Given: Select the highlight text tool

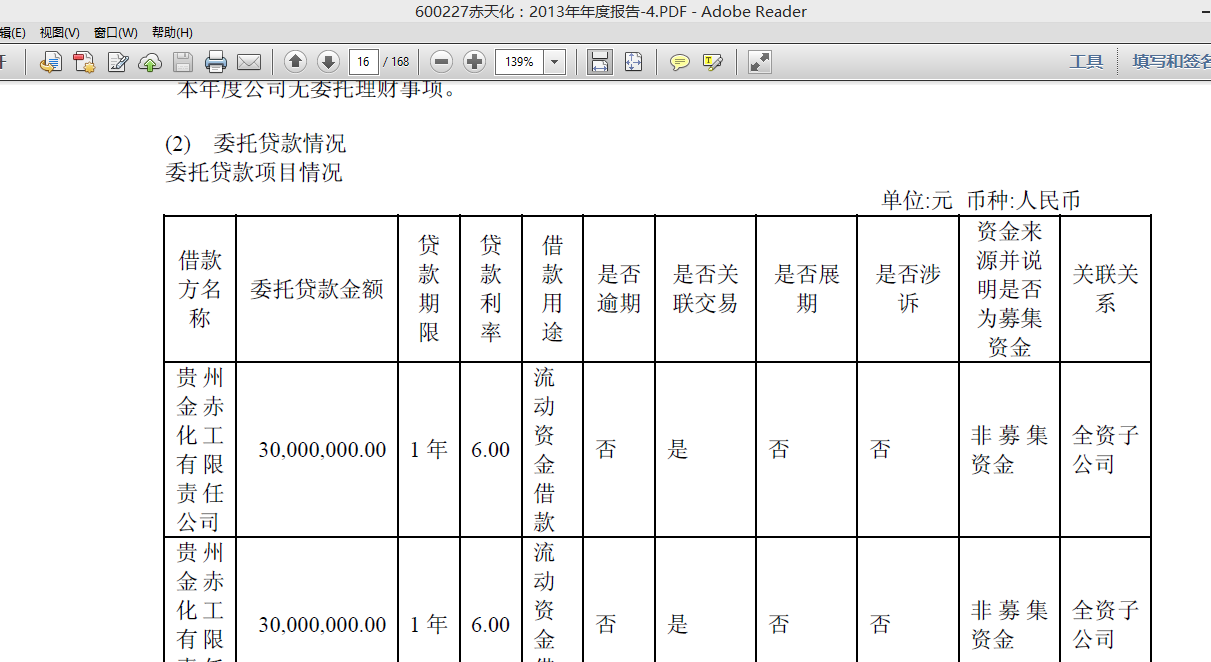Looking at the screenshot, I should 713,62.
